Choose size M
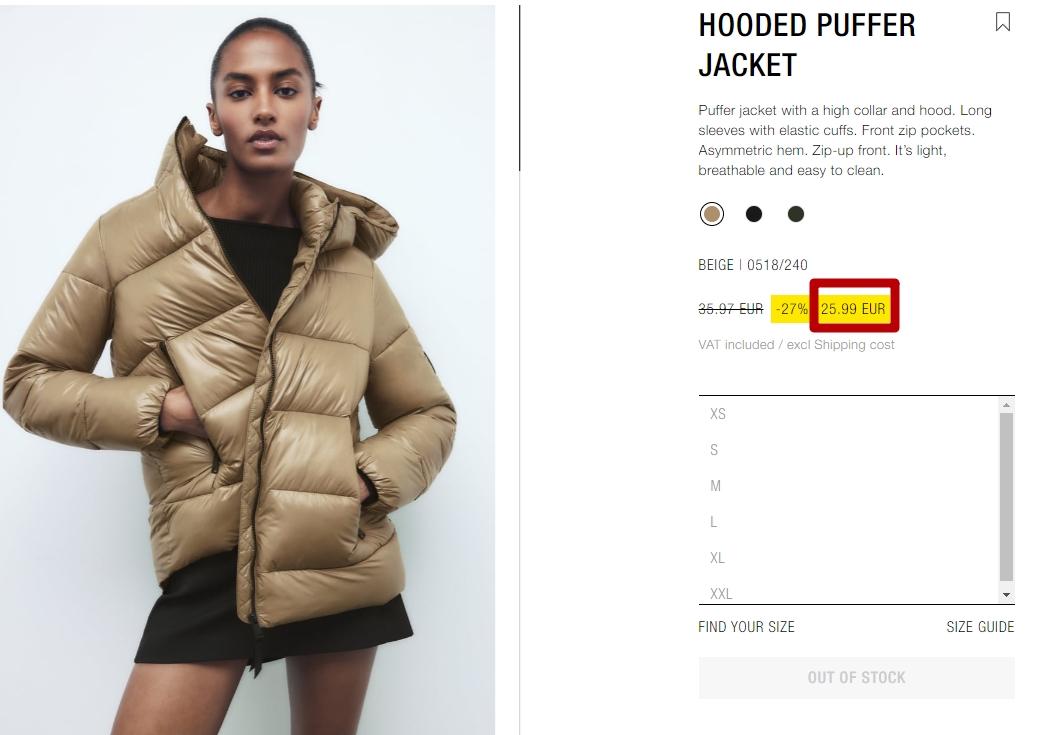Image resolution: width=1046 pixels, height=735 pixels. click(x=849, y=486)
